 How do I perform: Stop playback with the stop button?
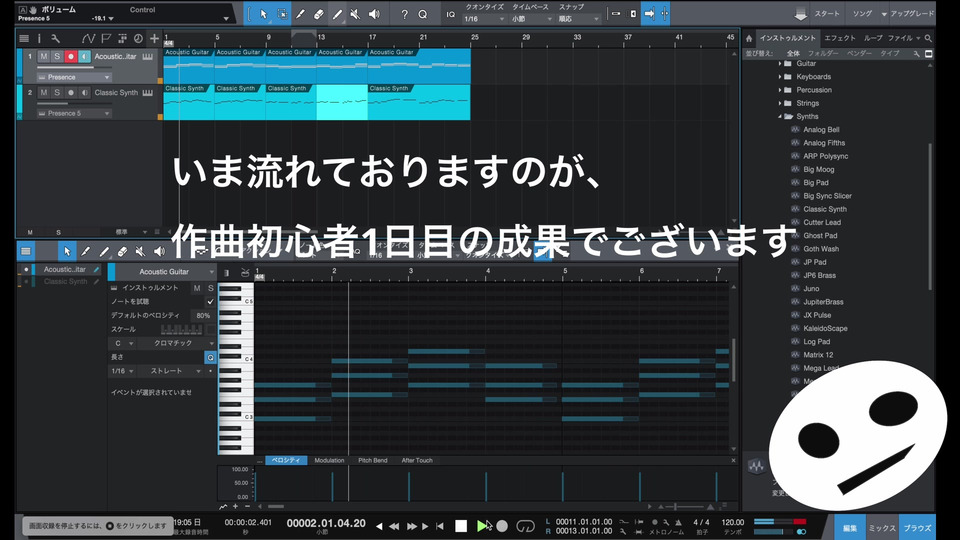(x=461, y=526)
